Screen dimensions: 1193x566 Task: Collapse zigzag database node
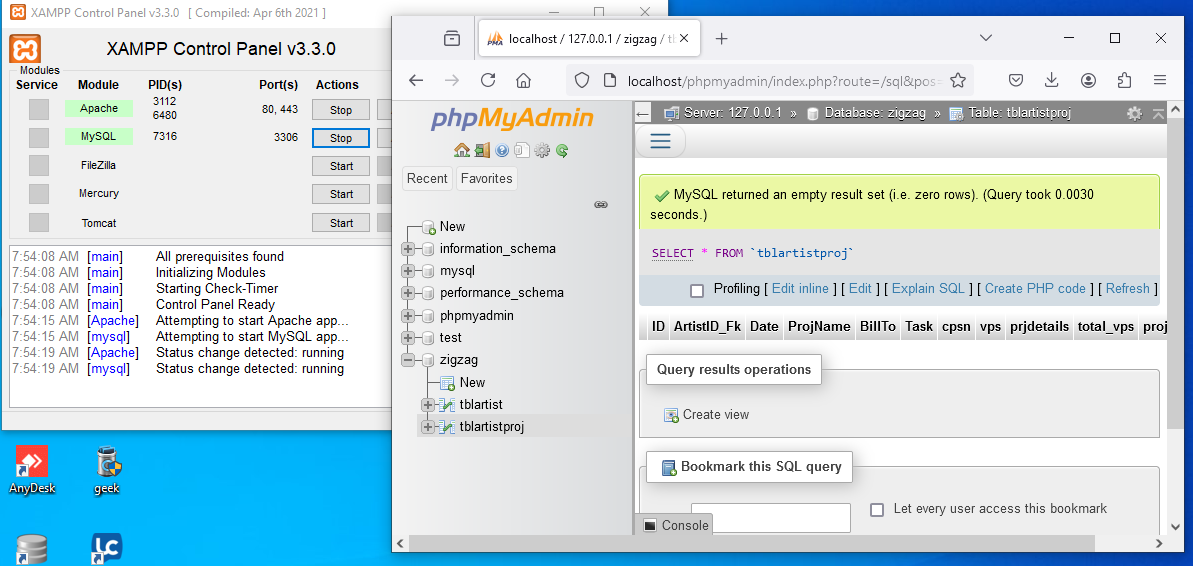point(408,360)
